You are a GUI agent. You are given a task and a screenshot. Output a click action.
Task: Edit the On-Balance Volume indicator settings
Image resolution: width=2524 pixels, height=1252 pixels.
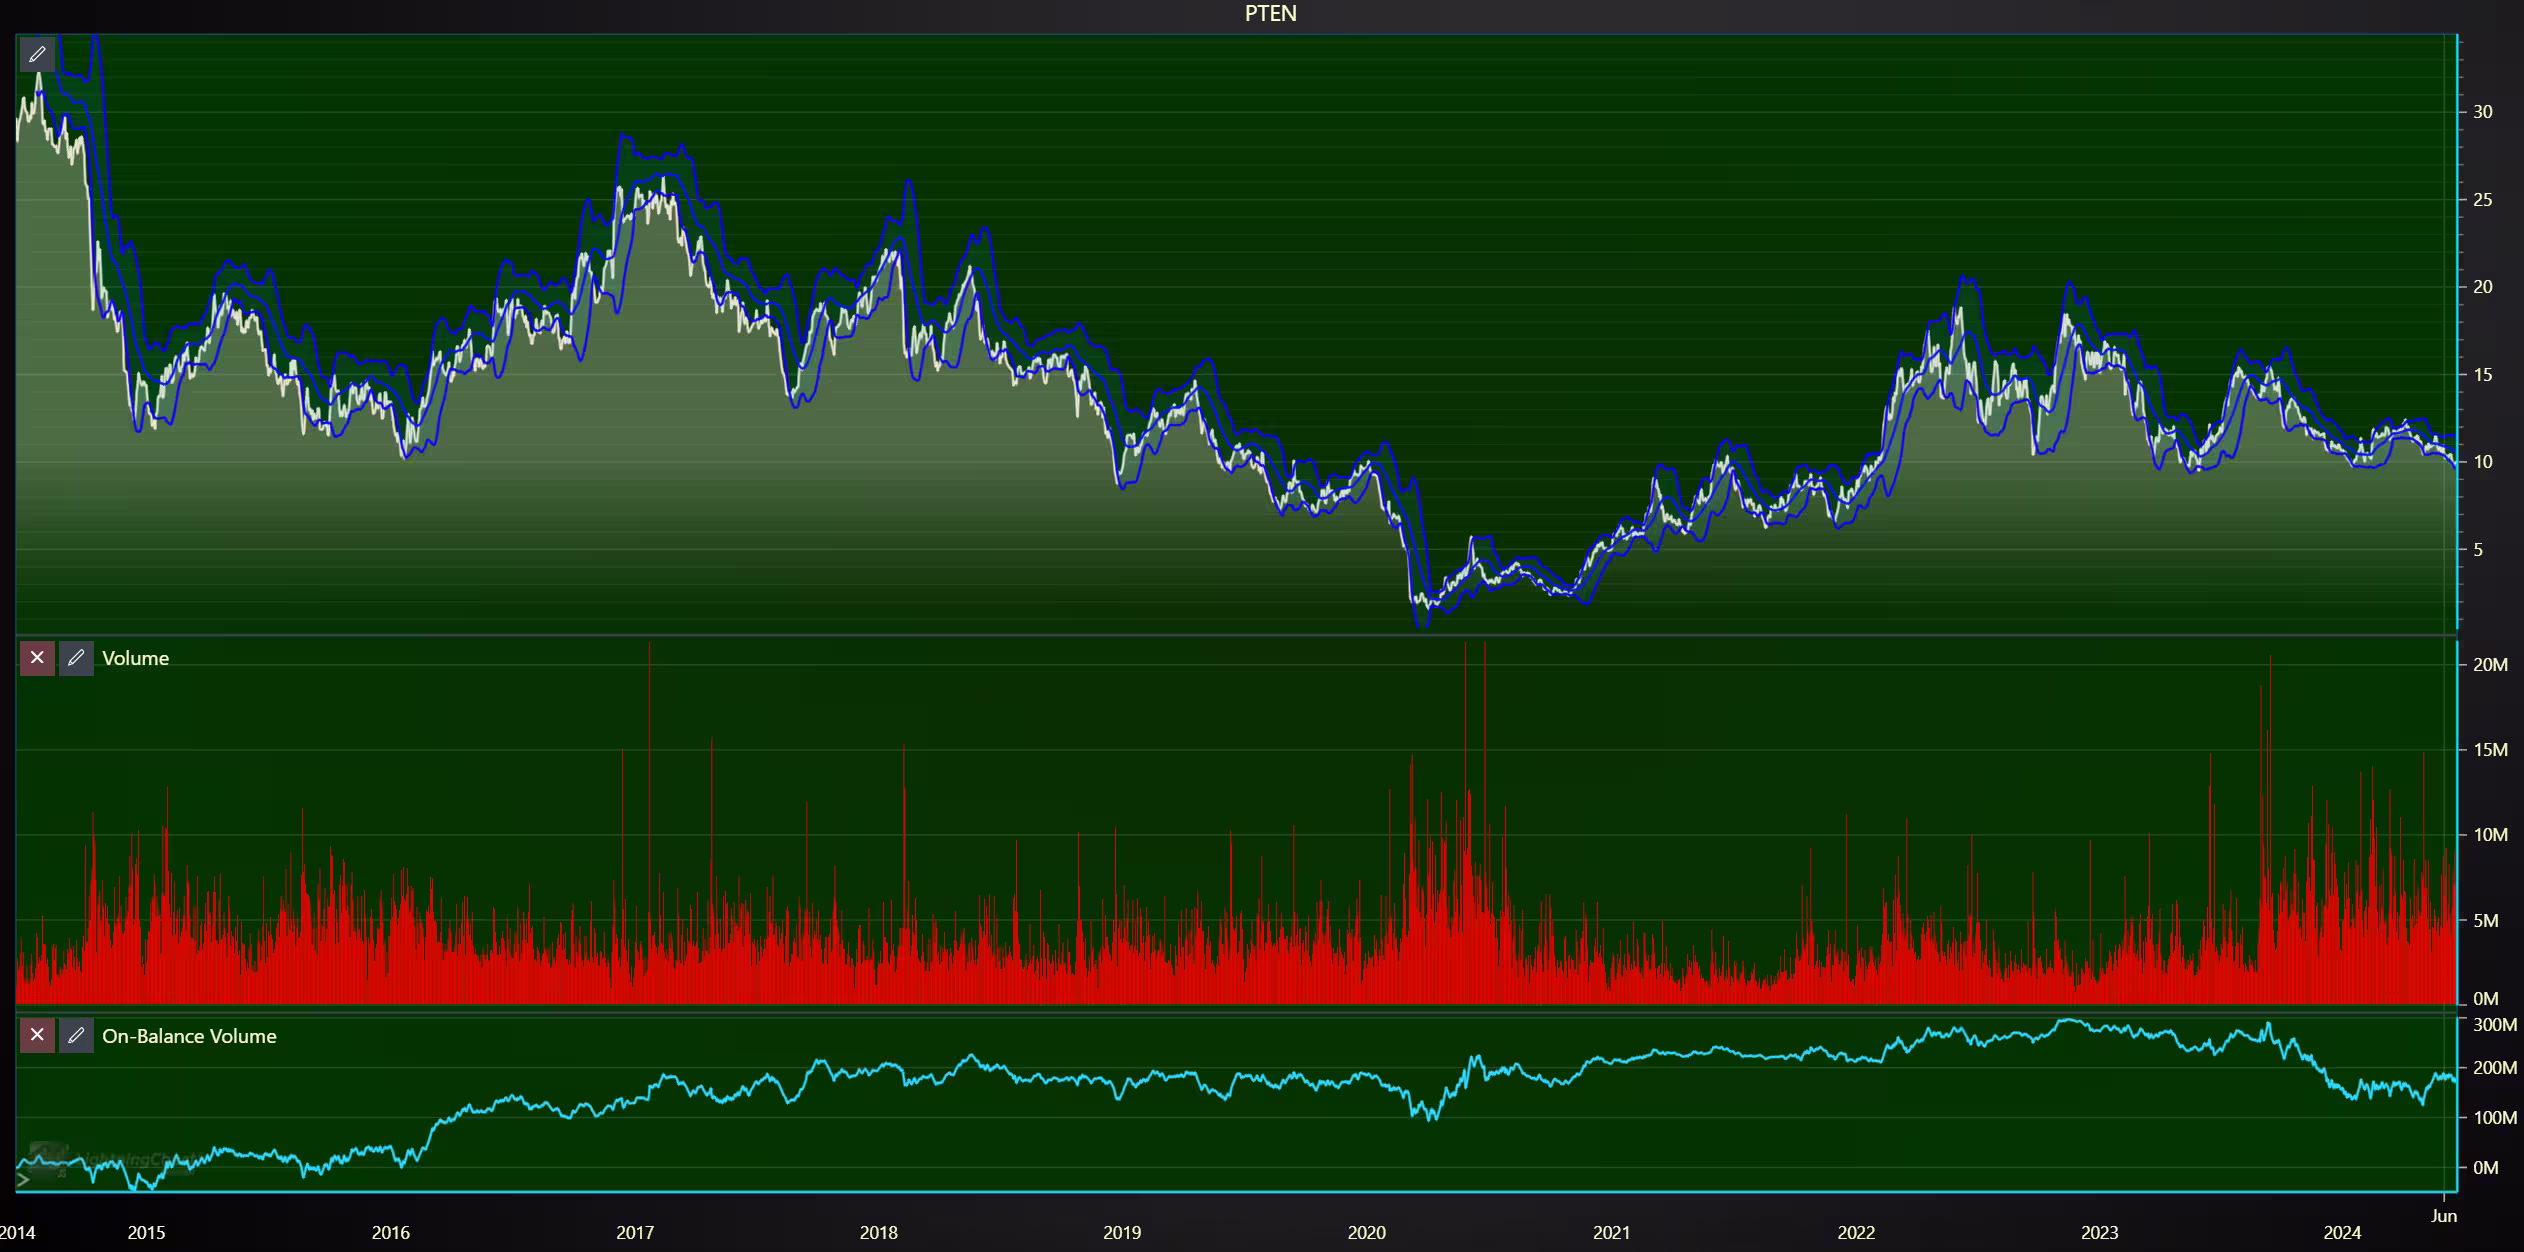tap(76, 1036)
